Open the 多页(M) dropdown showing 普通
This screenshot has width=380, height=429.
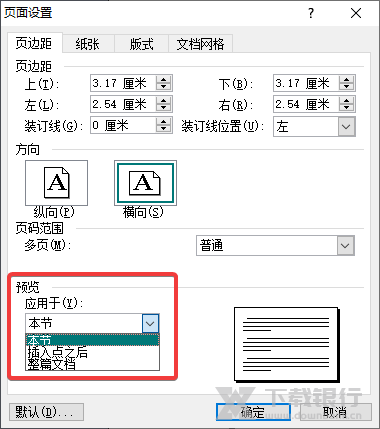[x=345, y=246]
